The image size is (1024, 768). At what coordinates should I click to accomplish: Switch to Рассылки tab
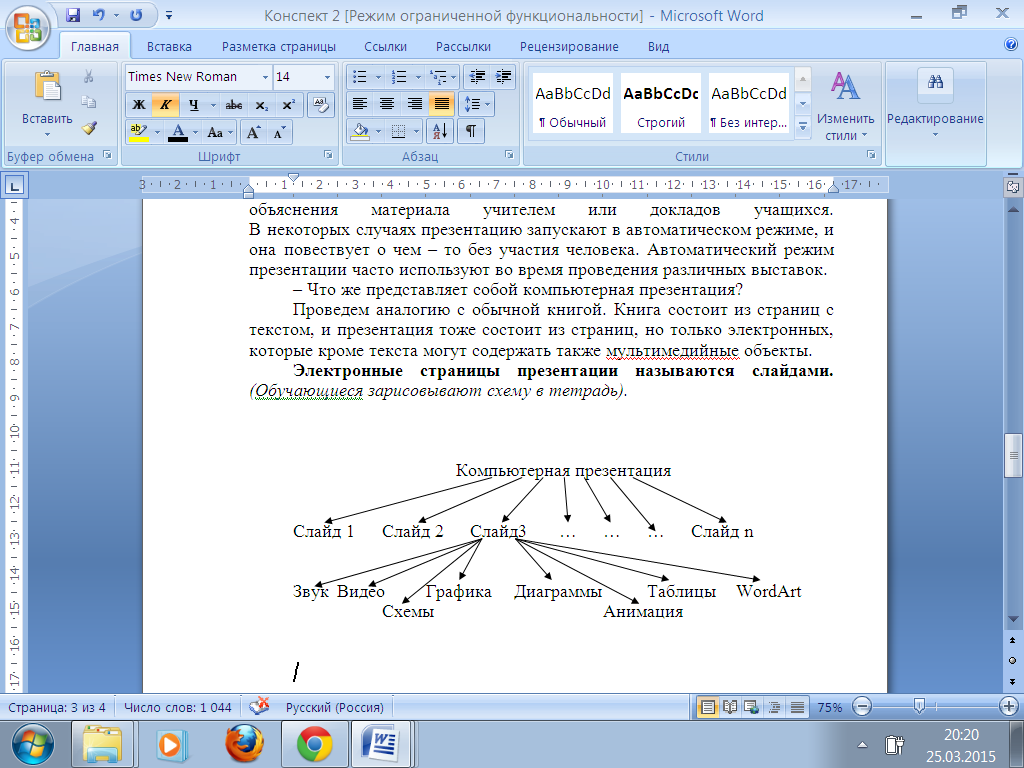click(x=463, y=46)
